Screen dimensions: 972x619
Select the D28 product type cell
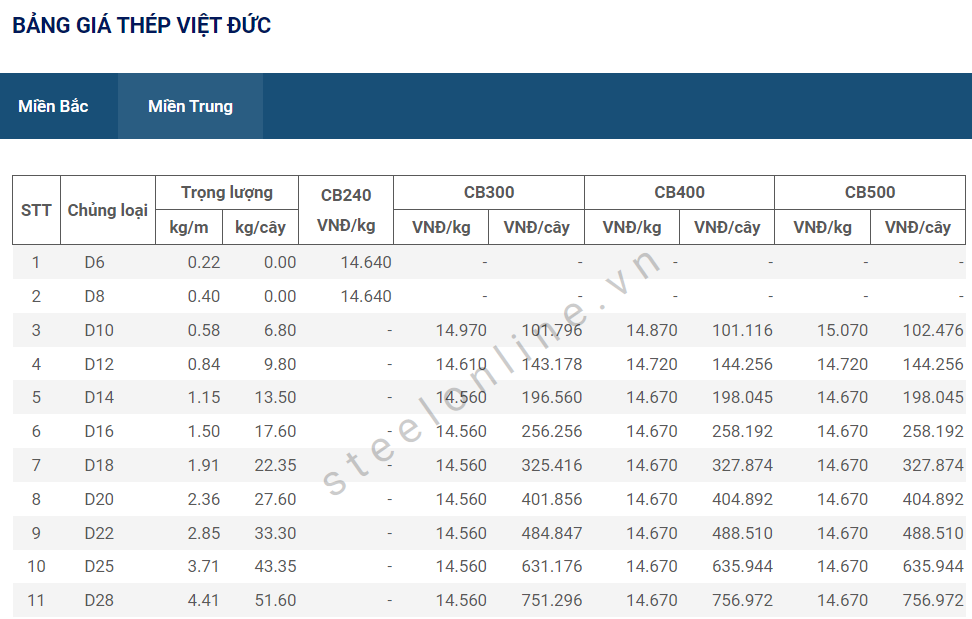(99, 600)
